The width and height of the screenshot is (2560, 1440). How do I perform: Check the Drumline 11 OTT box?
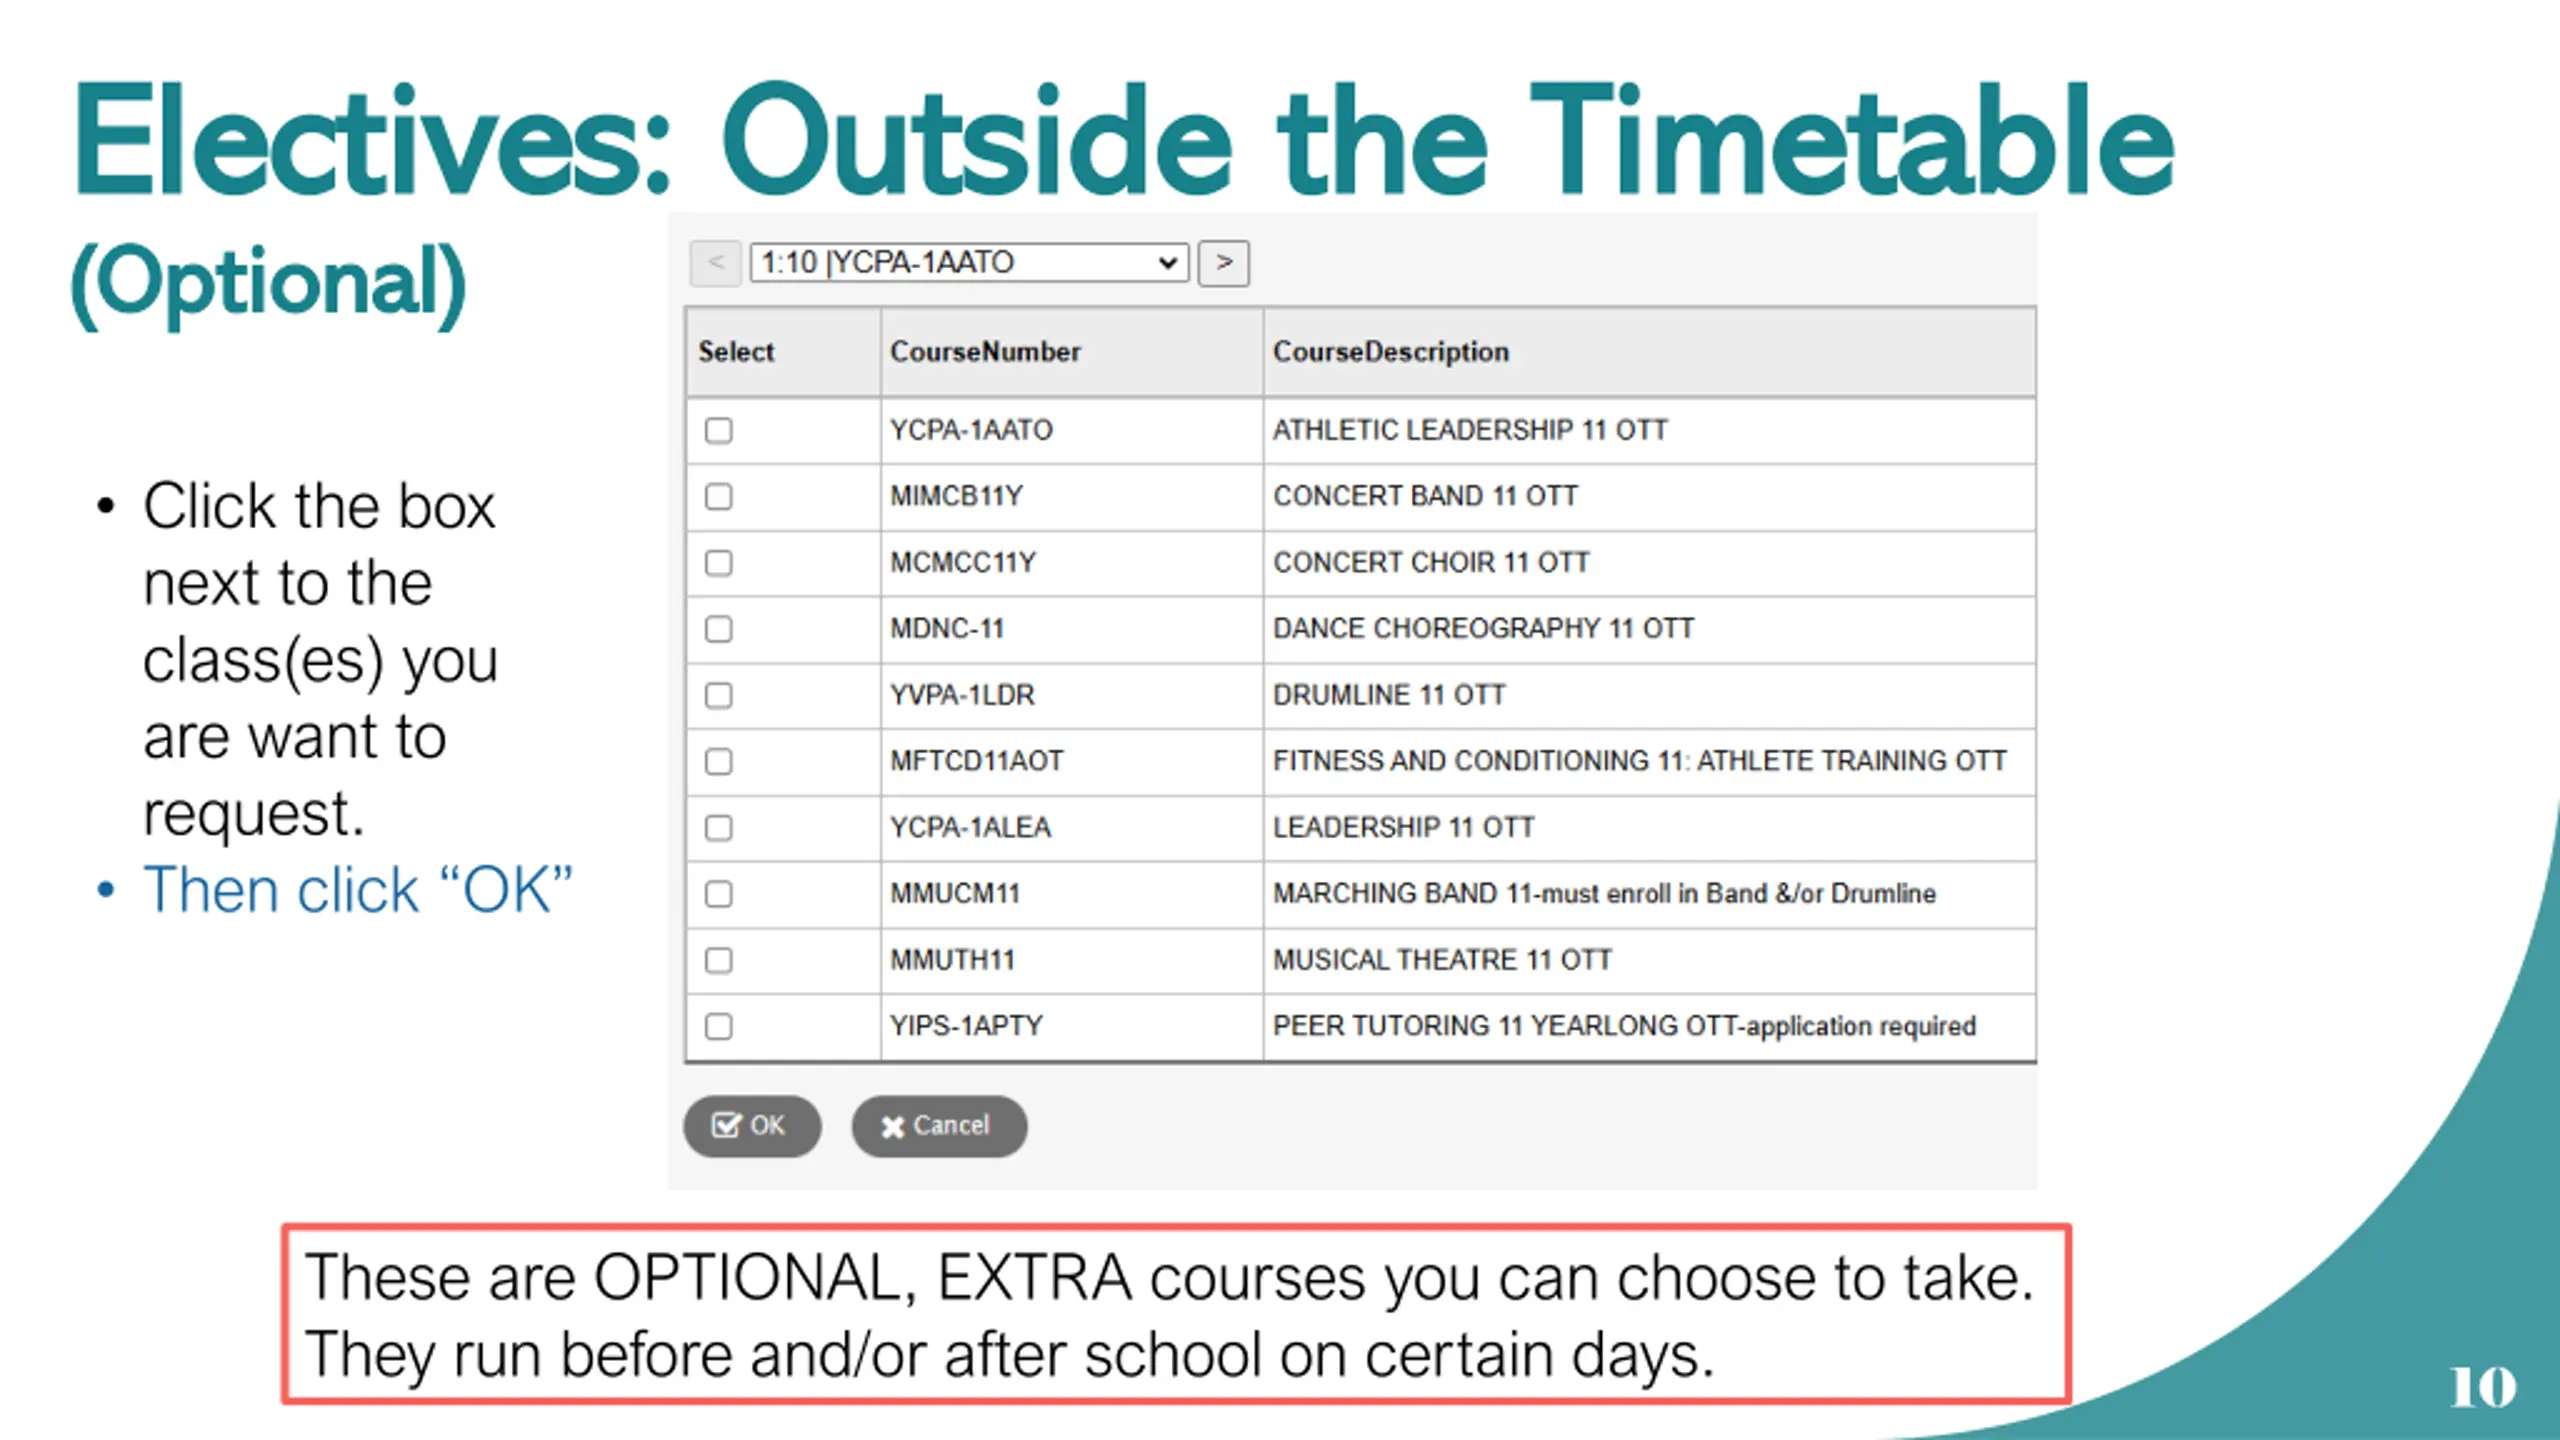point(718,695)
